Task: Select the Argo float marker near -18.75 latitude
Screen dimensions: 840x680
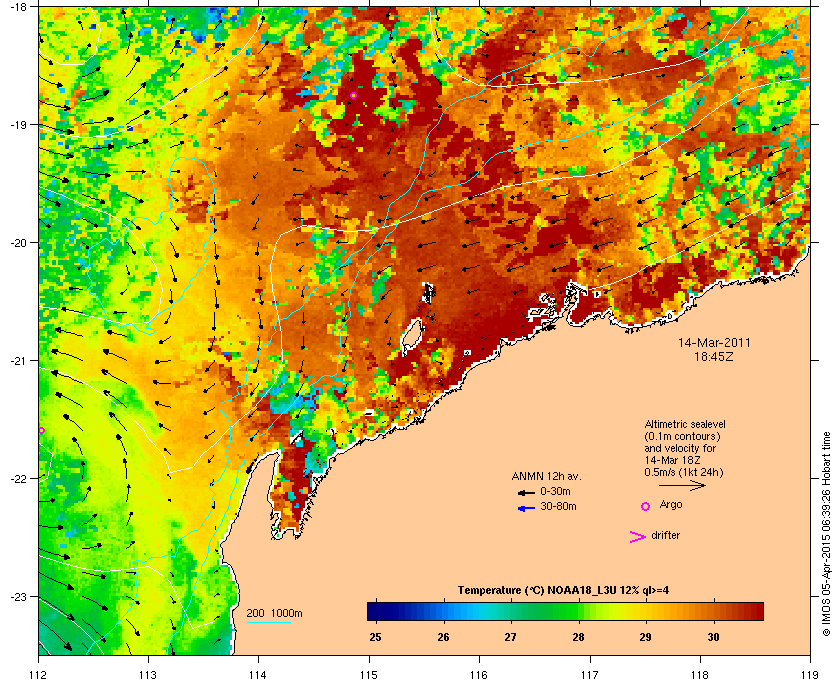Action: 353,95
